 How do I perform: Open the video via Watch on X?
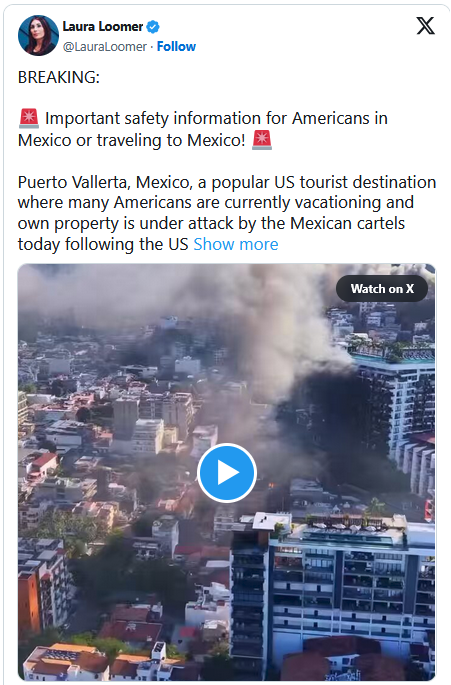point(382,289)
